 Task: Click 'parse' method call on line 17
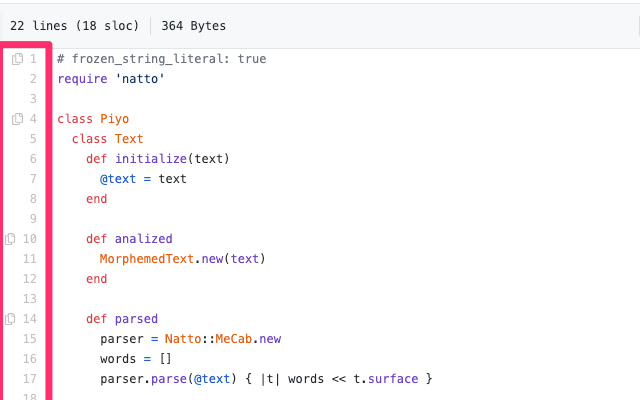pyautogui.click(x=169, y=379)
